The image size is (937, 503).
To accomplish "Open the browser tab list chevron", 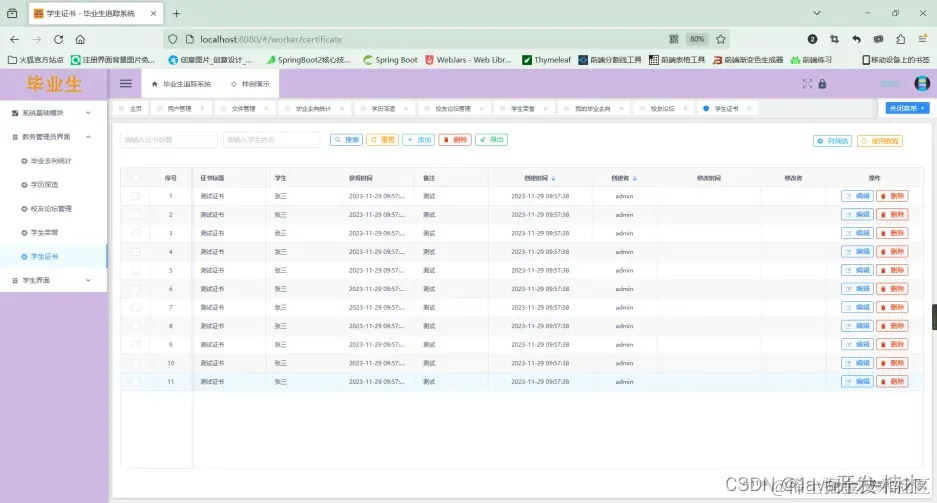I will [817, 13].
